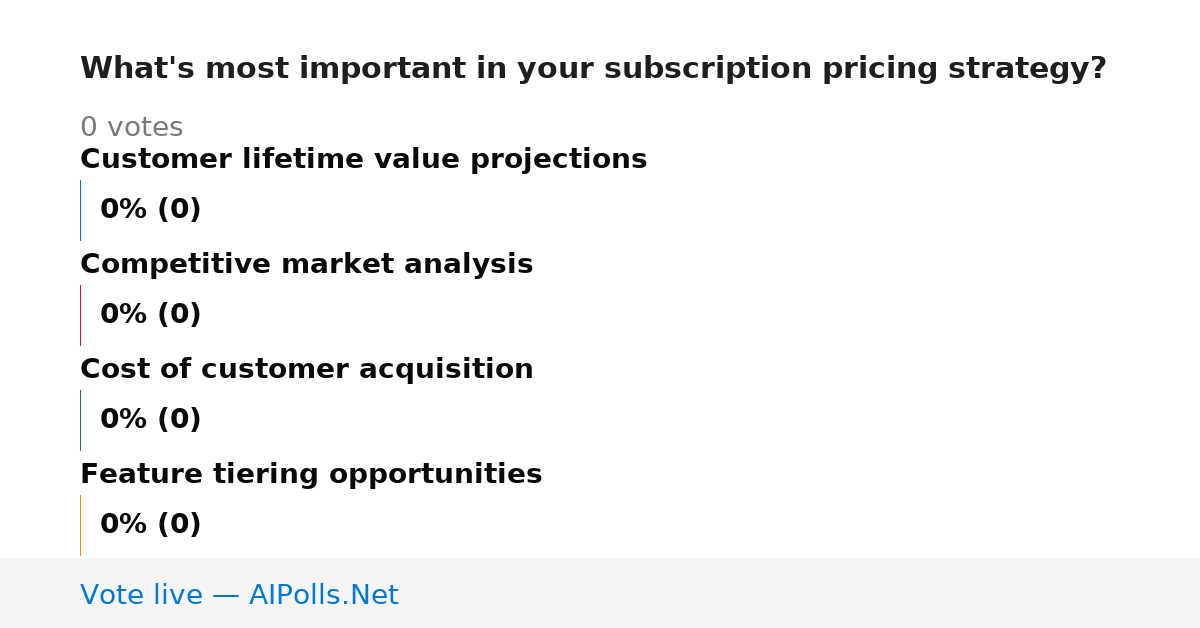Select the Cost of customer acquisition option
This screenshot has width=1200, height=628.
(x=306, y=369)
